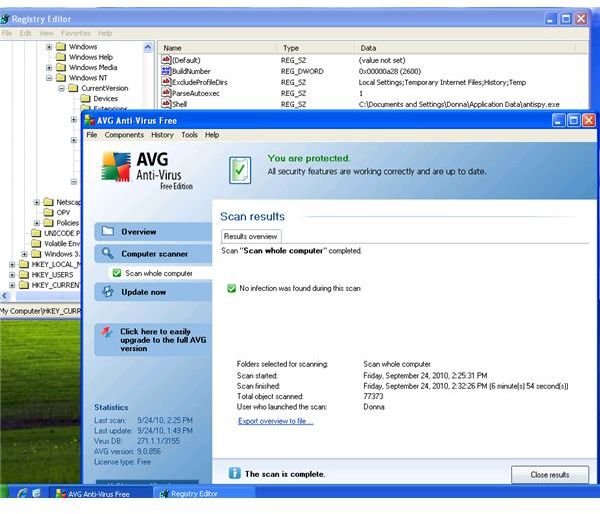
Task: Click the OPV folder icon
Action: point(49,212)
